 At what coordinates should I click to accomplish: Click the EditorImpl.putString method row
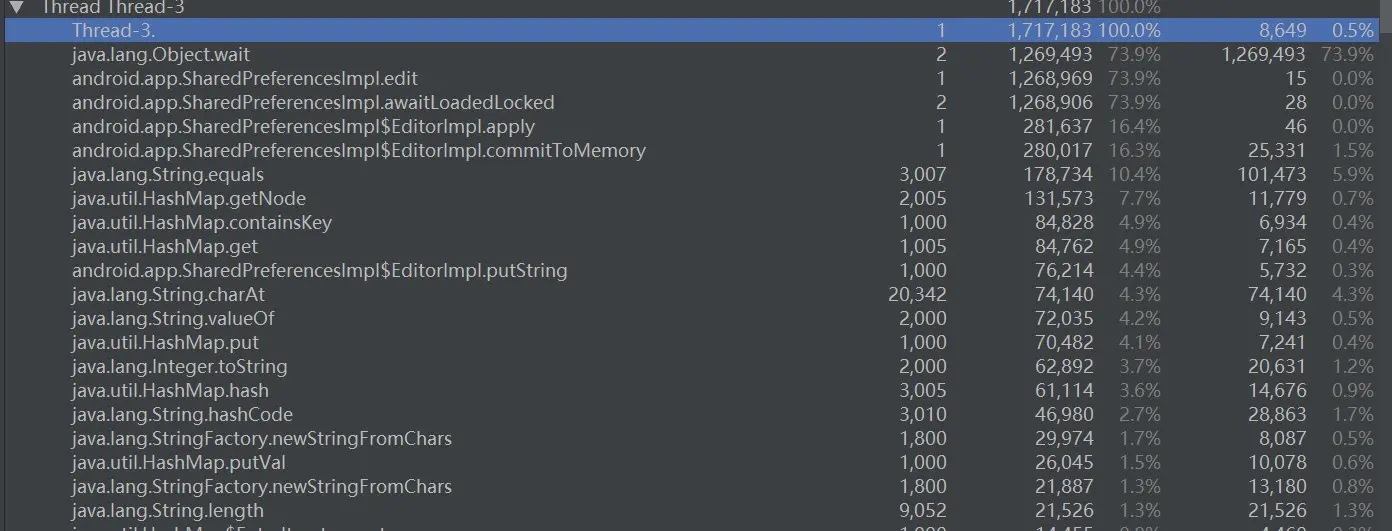tap(696, 270)
